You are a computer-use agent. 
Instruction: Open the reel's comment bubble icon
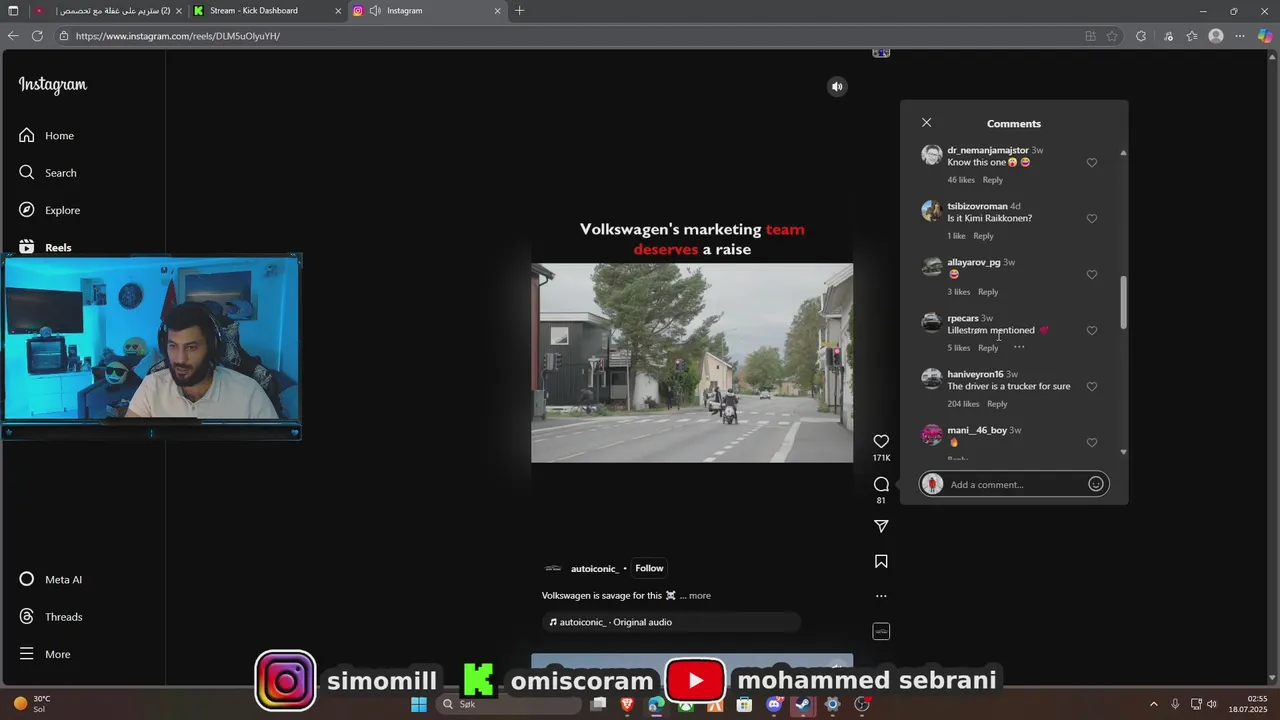point(881,485)
